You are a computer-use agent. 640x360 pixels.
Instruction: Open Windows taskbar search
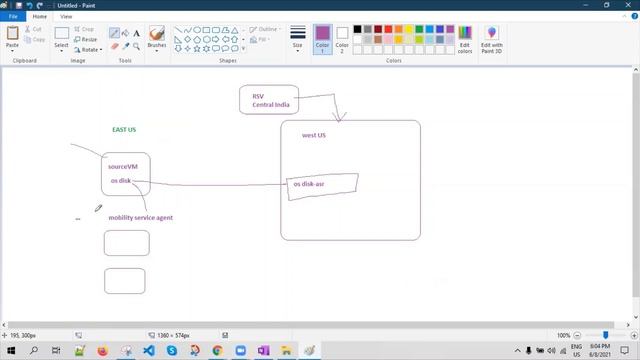[34, 350]
